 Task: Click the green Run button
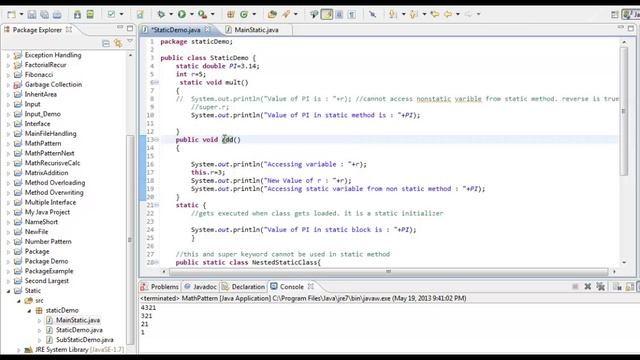[182, 14]
